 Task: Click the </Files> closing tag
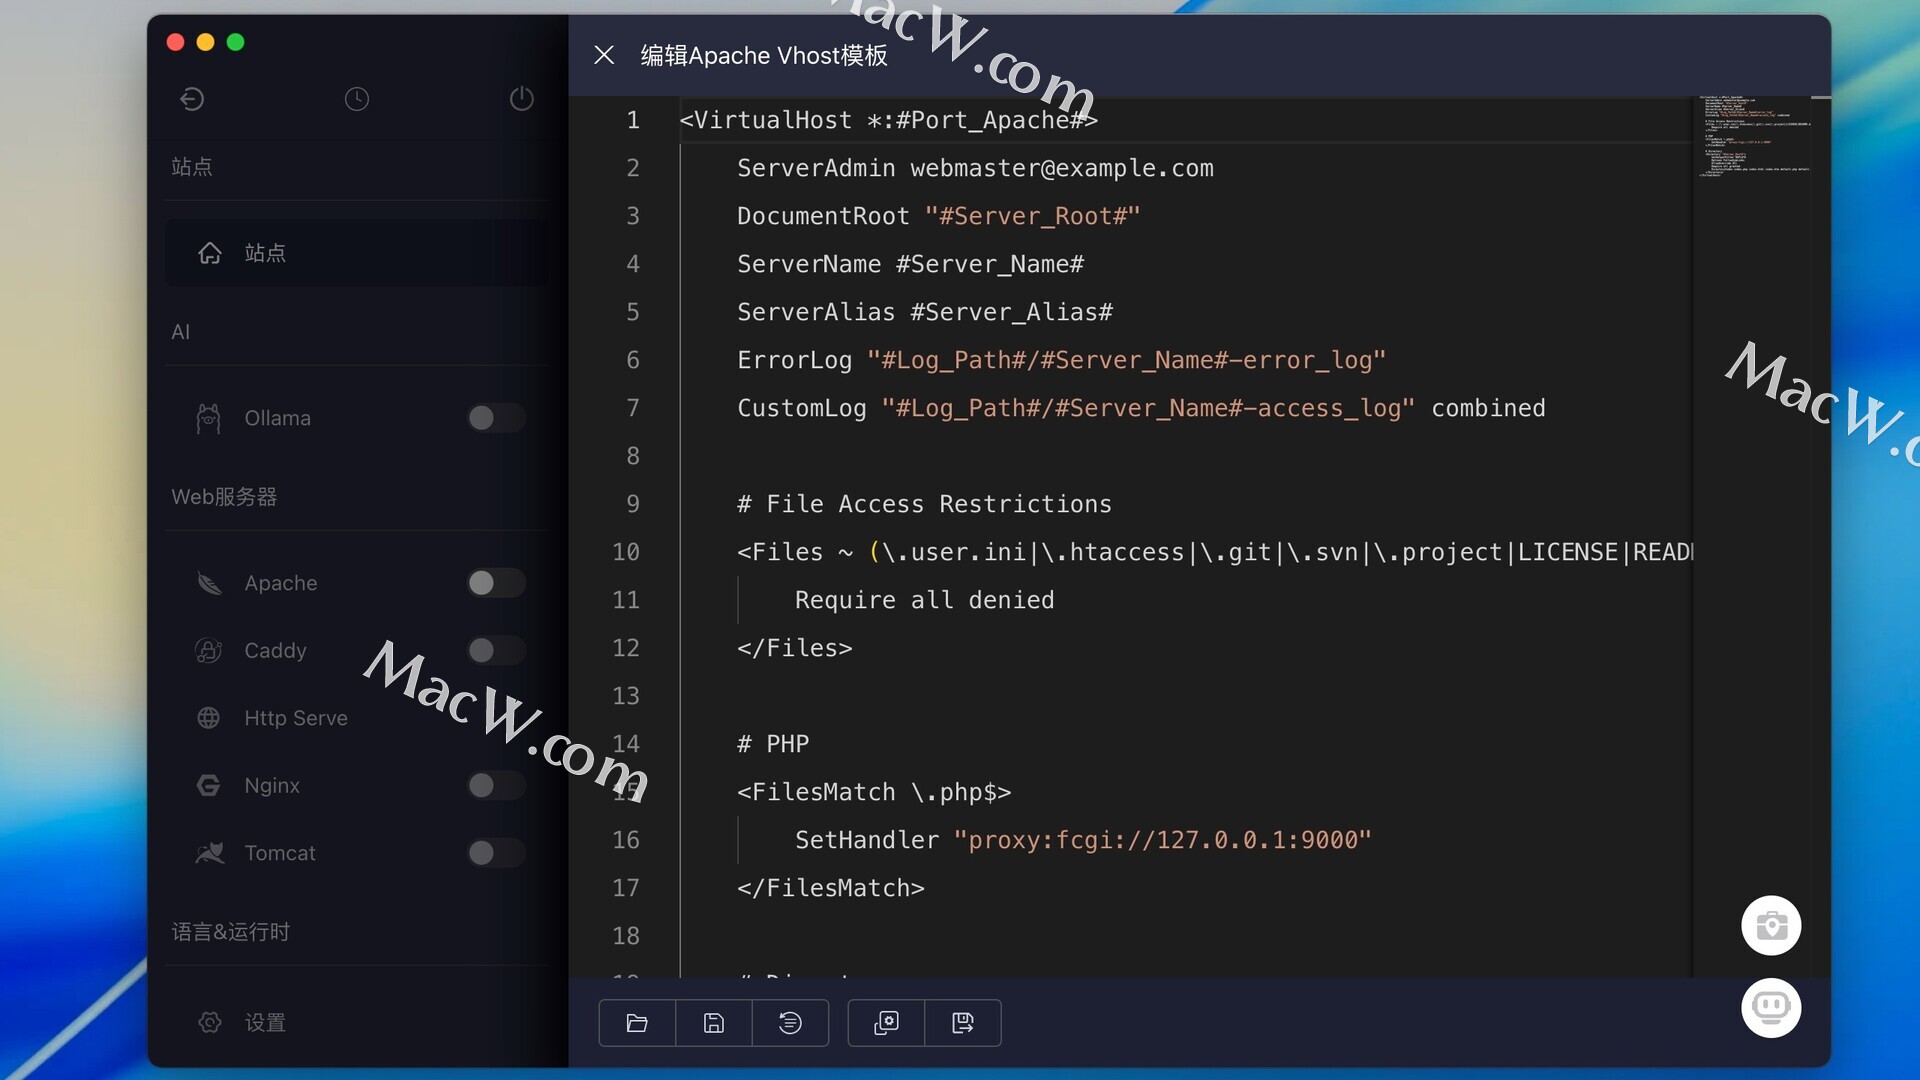tap(795, 648)
